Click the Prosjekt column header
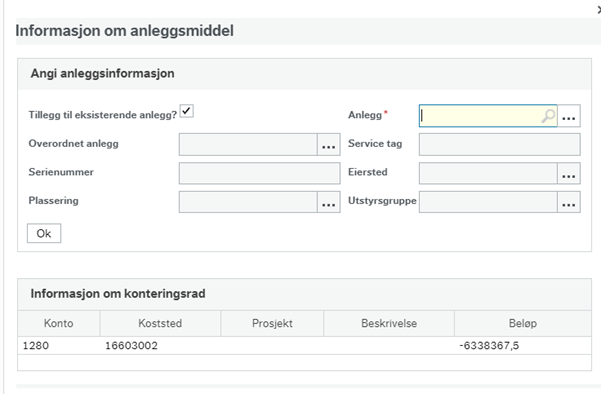Viewport: 601px width, 394px height. (272, 323)
